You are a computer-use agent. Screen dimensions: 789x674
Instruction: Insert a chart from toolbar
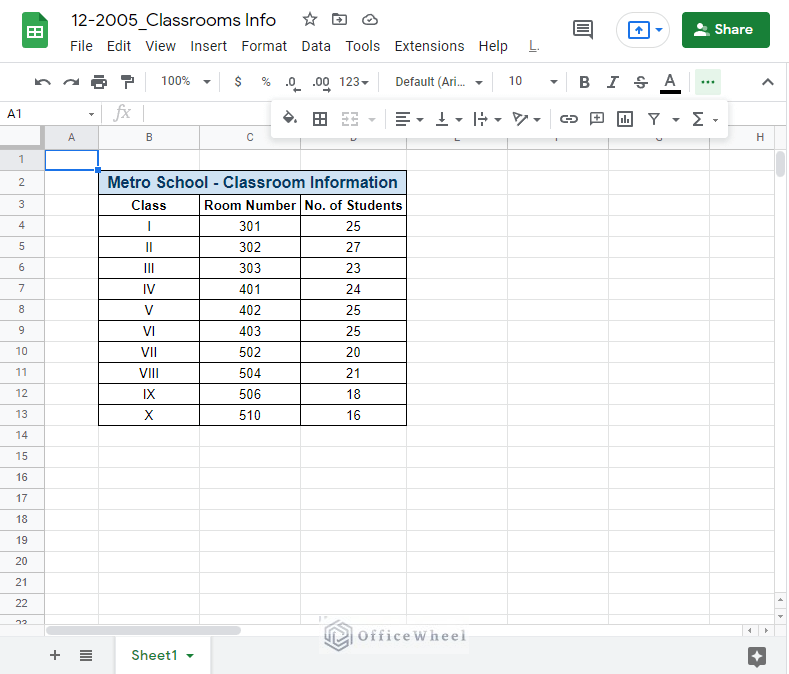pos(625,119)
